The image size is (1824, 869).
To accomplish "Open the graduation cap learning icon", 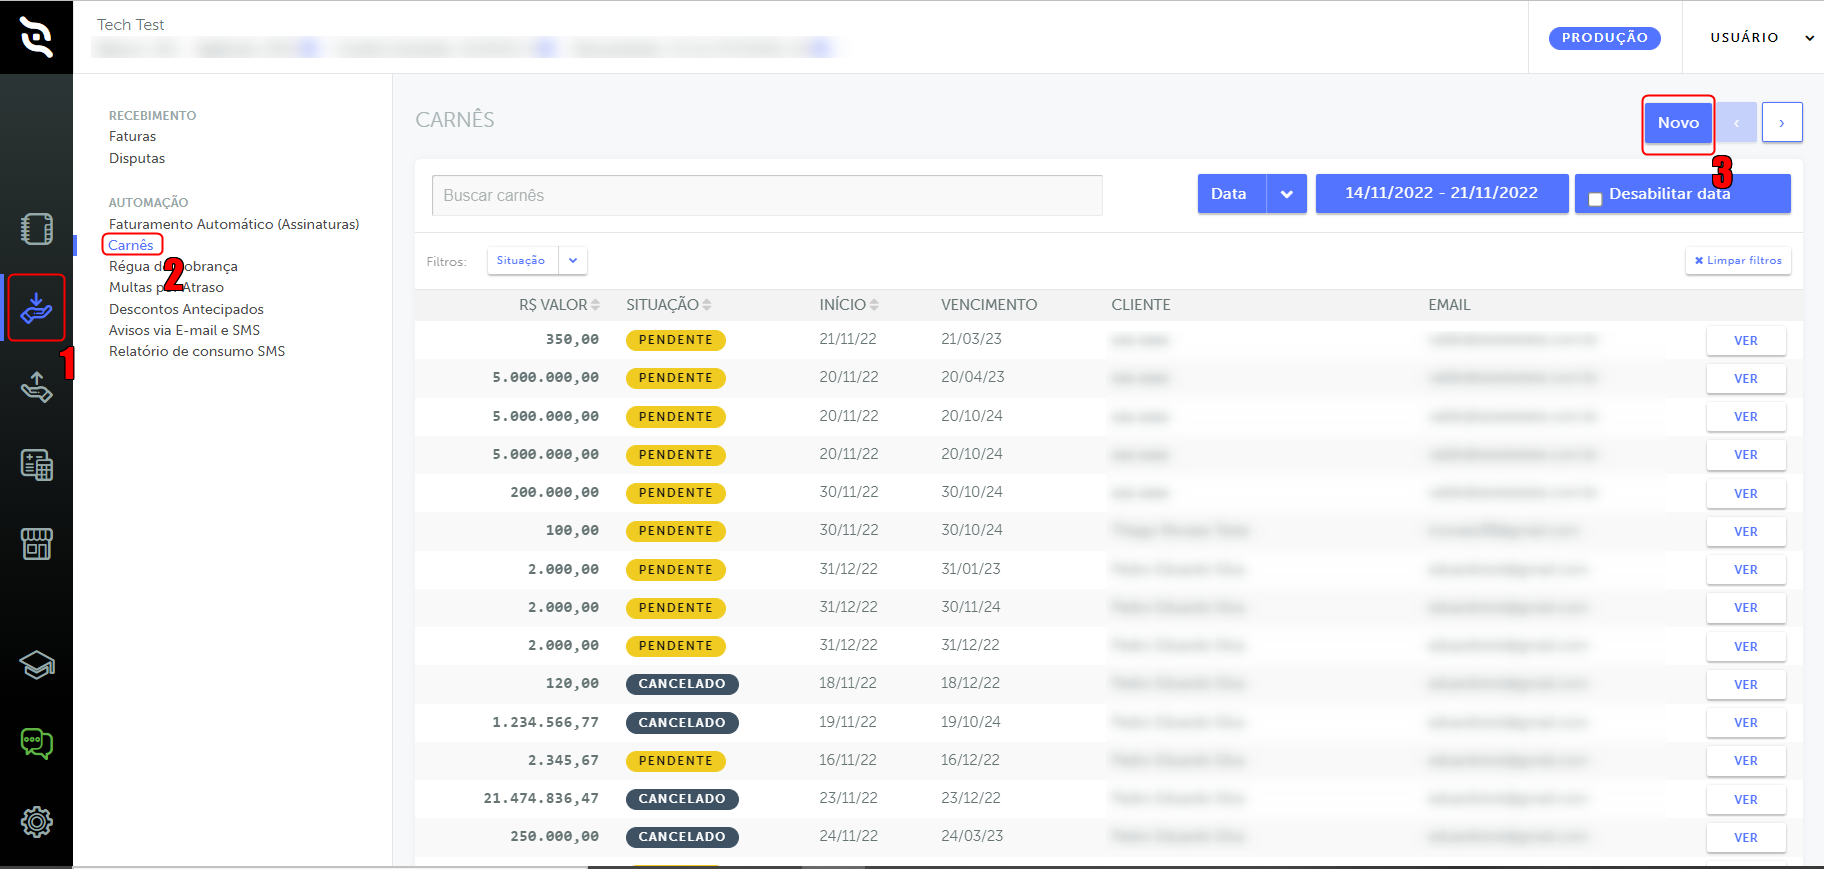I will [37, 664].
